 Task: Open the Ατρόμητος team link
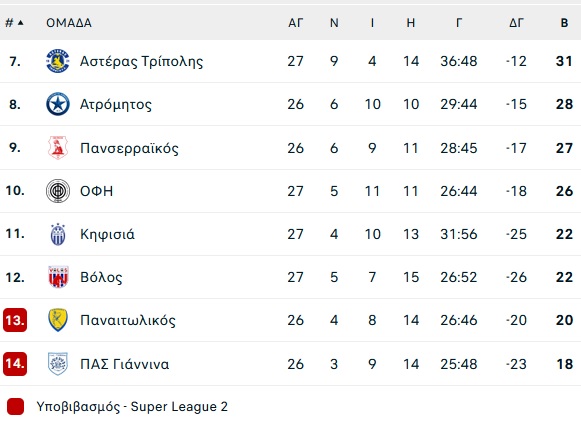(116, 104)
